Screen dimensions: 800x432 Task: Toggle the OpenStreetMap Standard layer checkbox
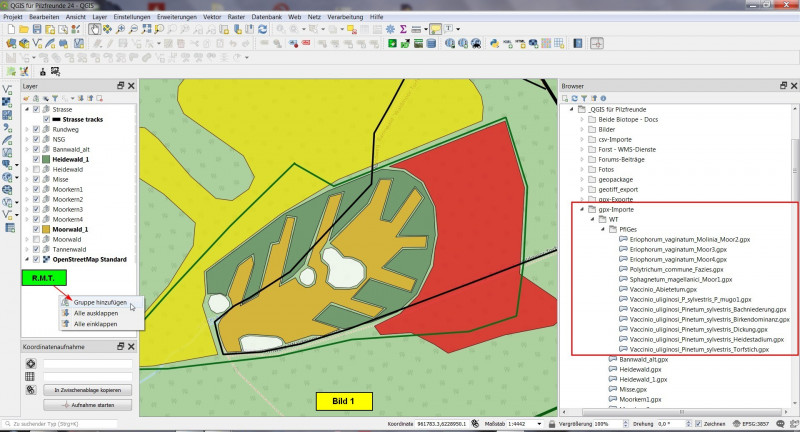pos(37,259)
